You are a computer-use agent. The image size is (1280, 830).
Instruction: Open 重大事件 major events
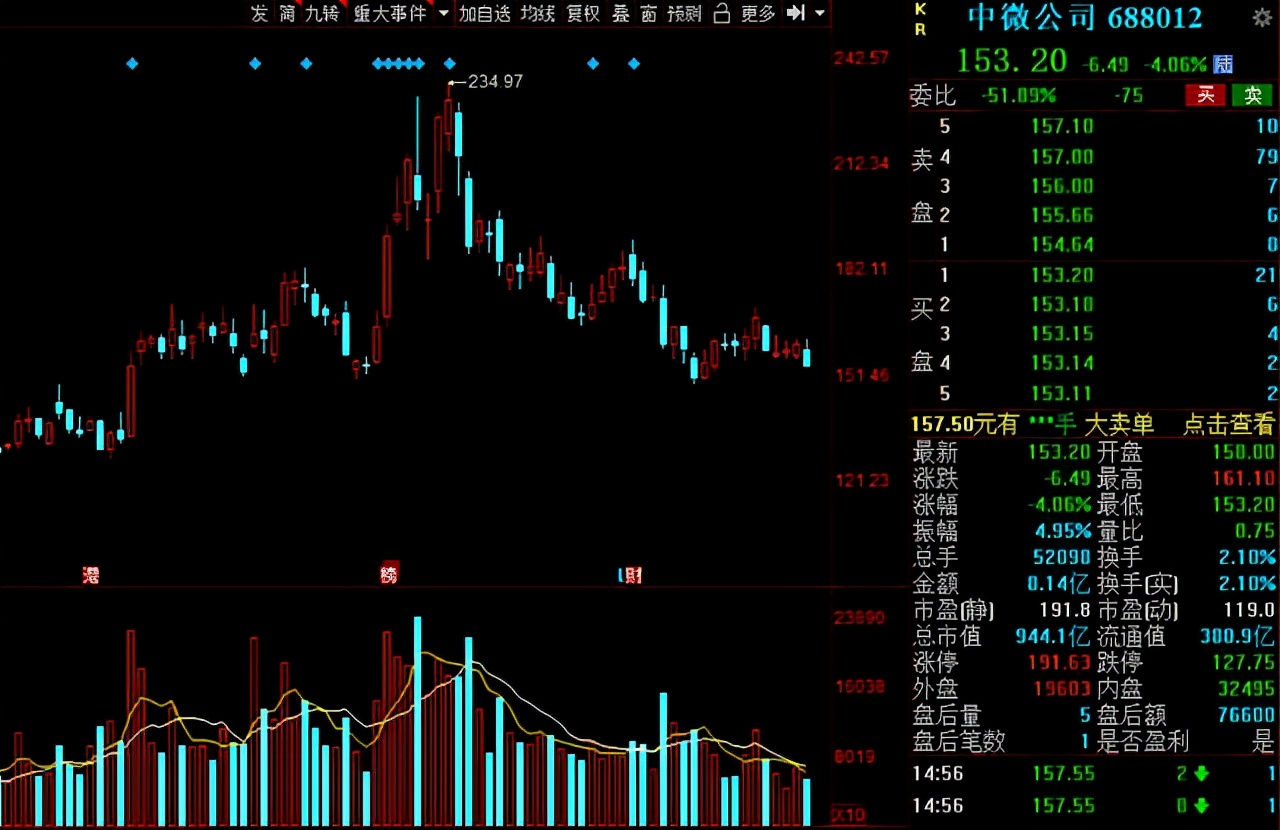(x=390, y=13)
